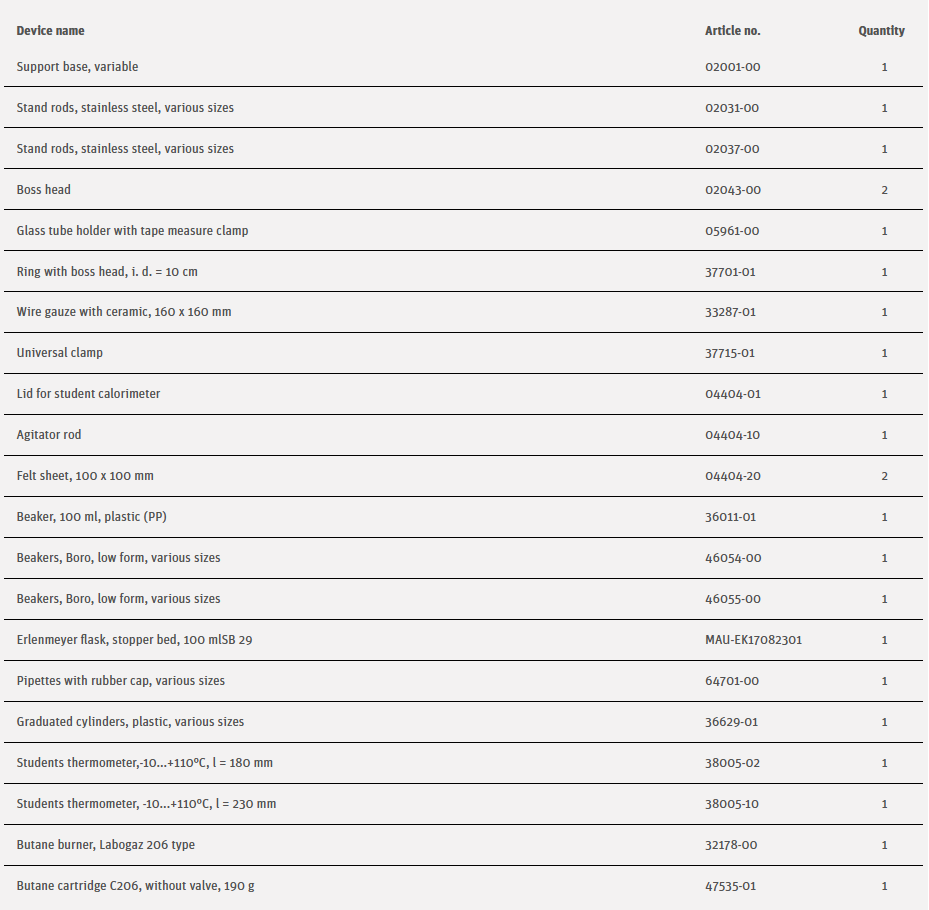Image resolution: width=929 pixels, height=910 pixels.
Task: Click article number MAU-EK17082301
Action: click(x=753, y=640)
